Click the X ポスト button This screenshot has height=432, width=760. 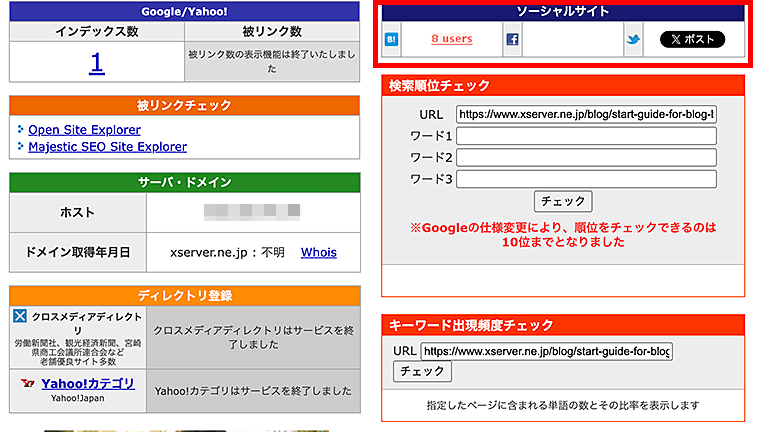[x=692, y=39]
